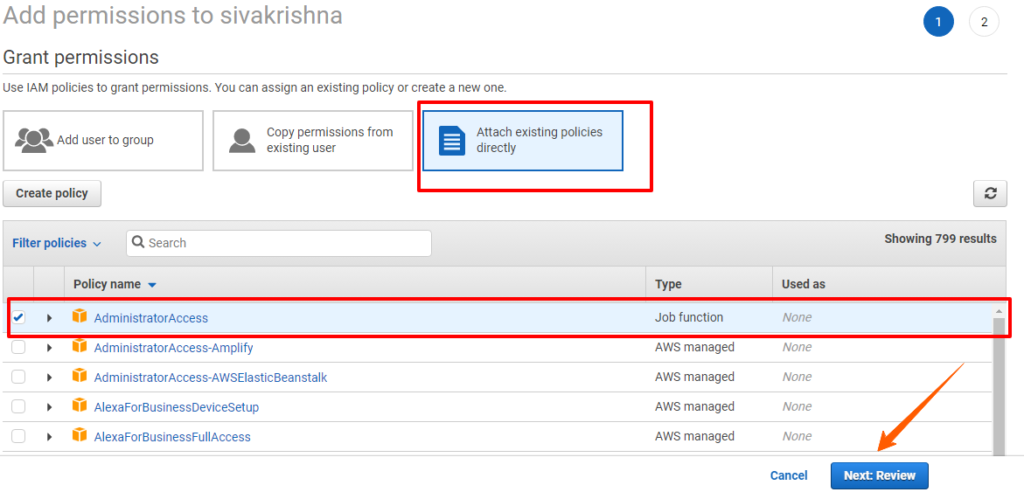Click the Next: Review button
Viewport: 1024px width, 492px height.
(x=879, y=476)
